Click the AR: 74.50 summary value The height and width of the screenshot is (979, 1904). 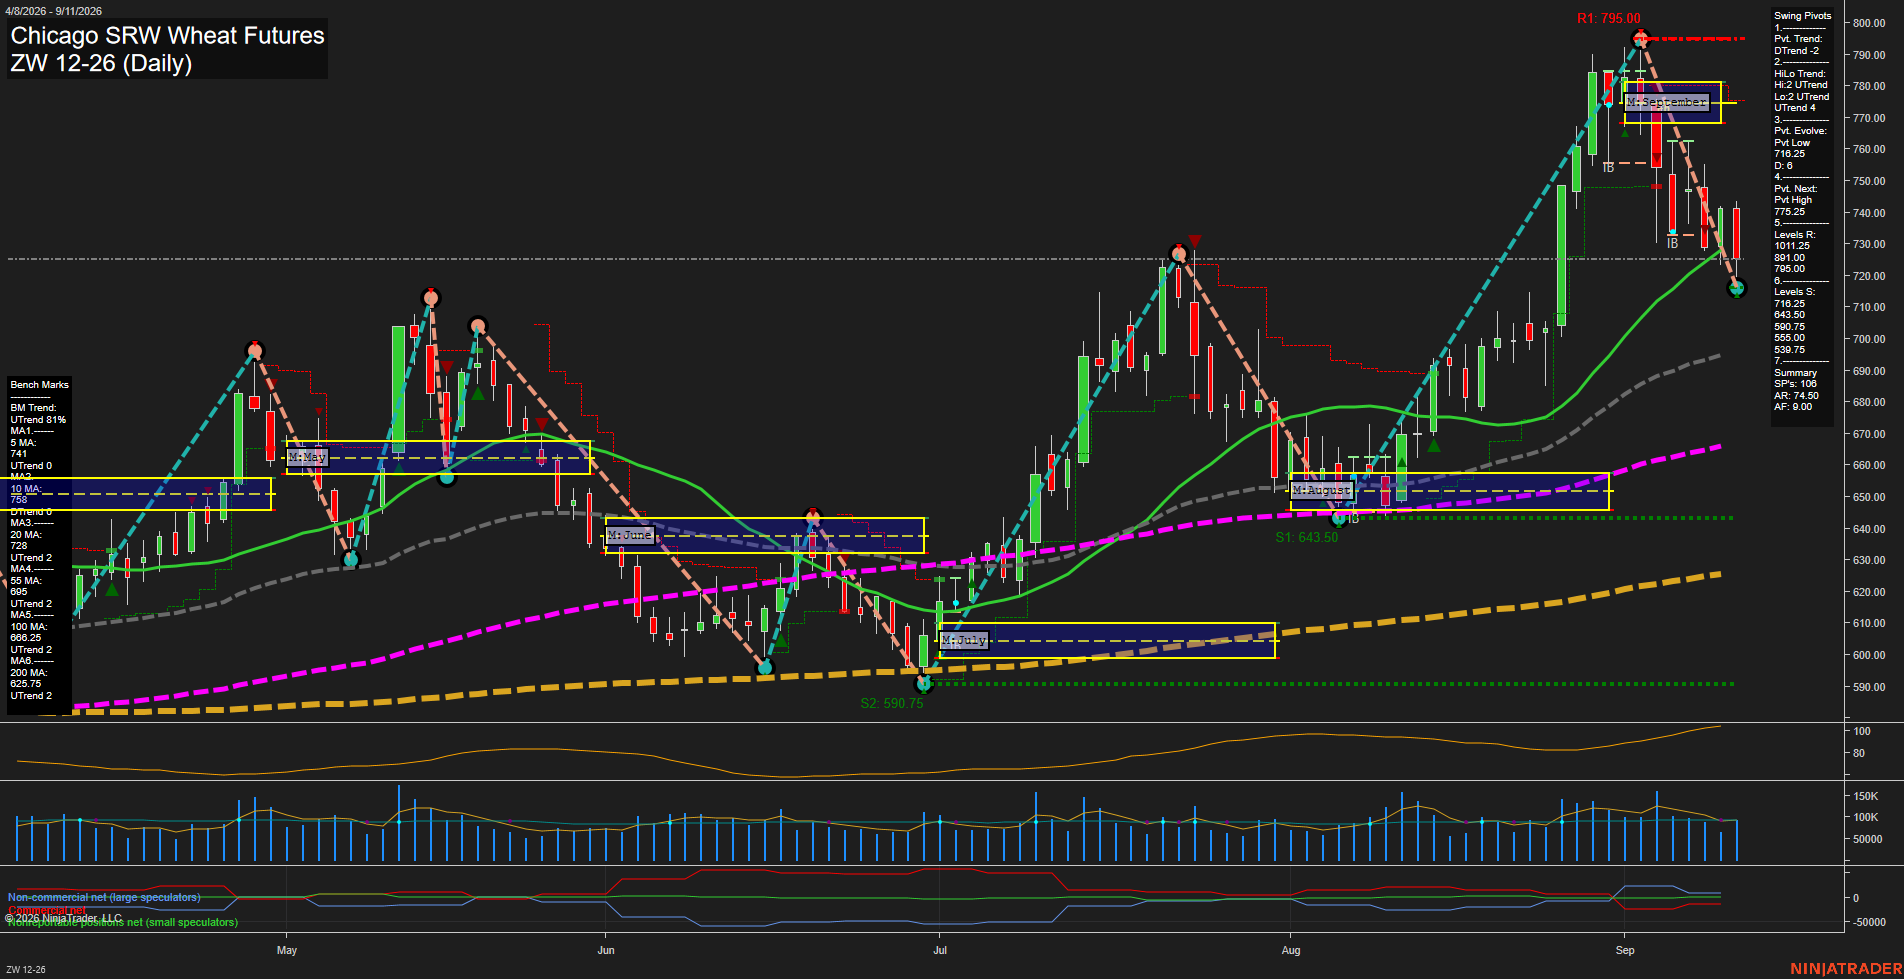pos(1797,396)
